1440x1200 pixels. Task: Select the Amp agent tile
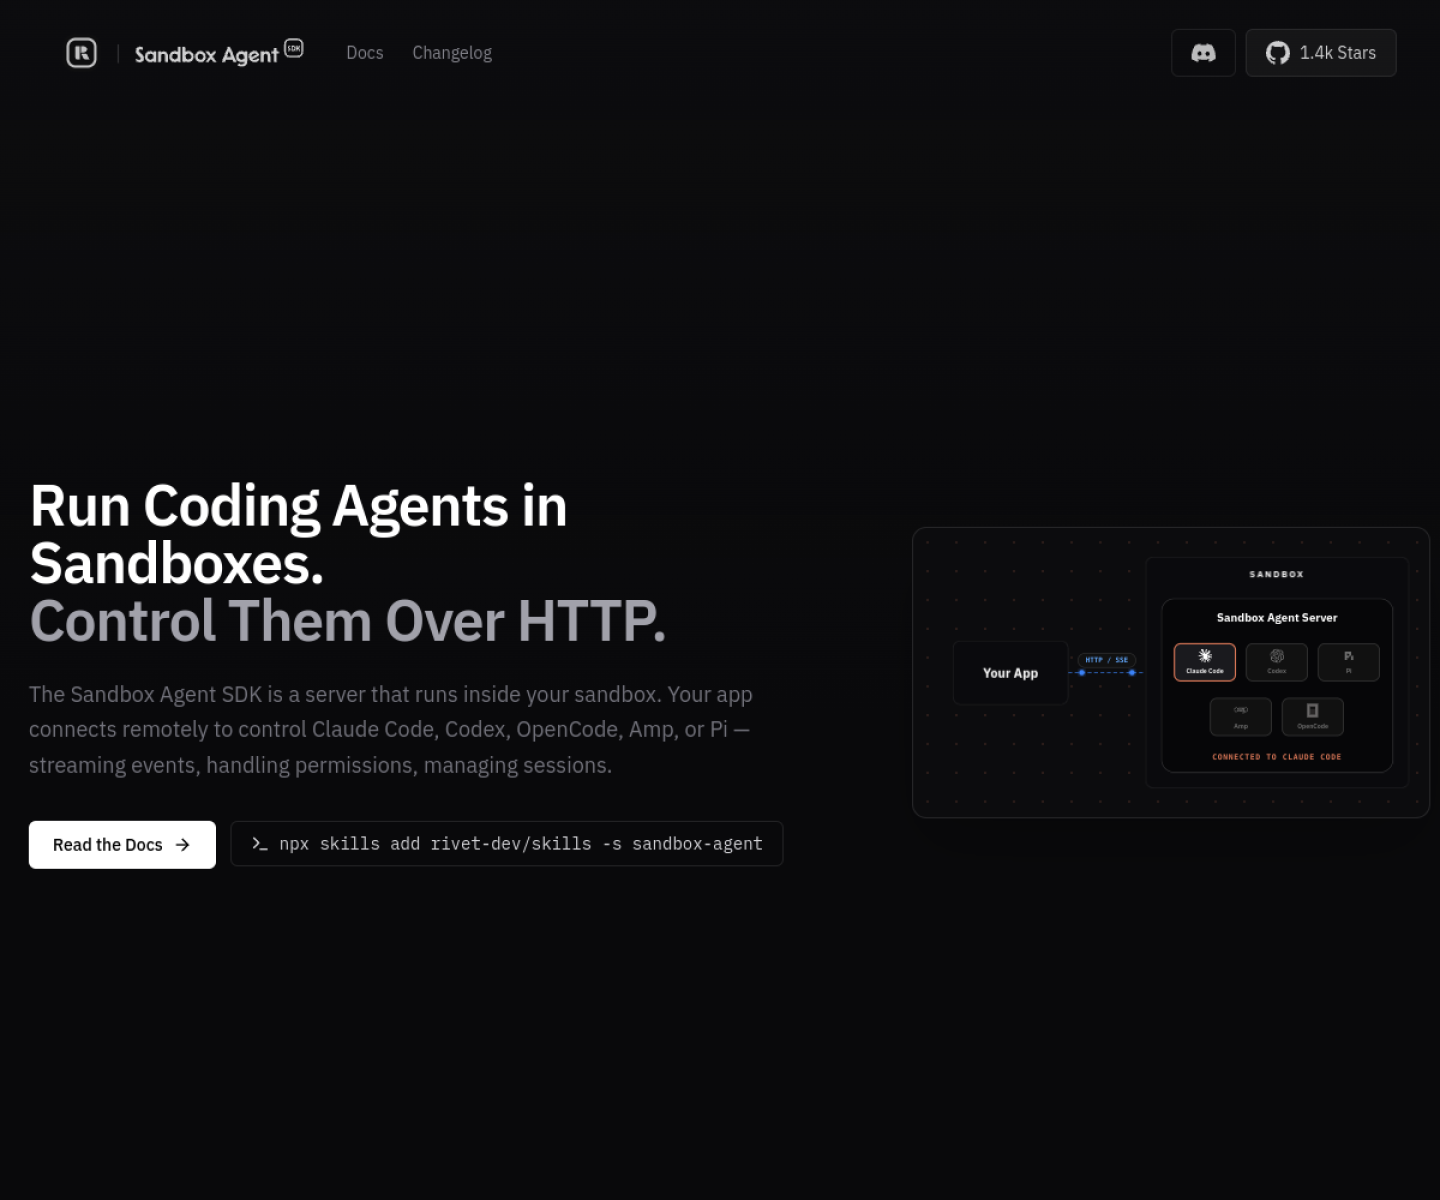pos(1241,717)
